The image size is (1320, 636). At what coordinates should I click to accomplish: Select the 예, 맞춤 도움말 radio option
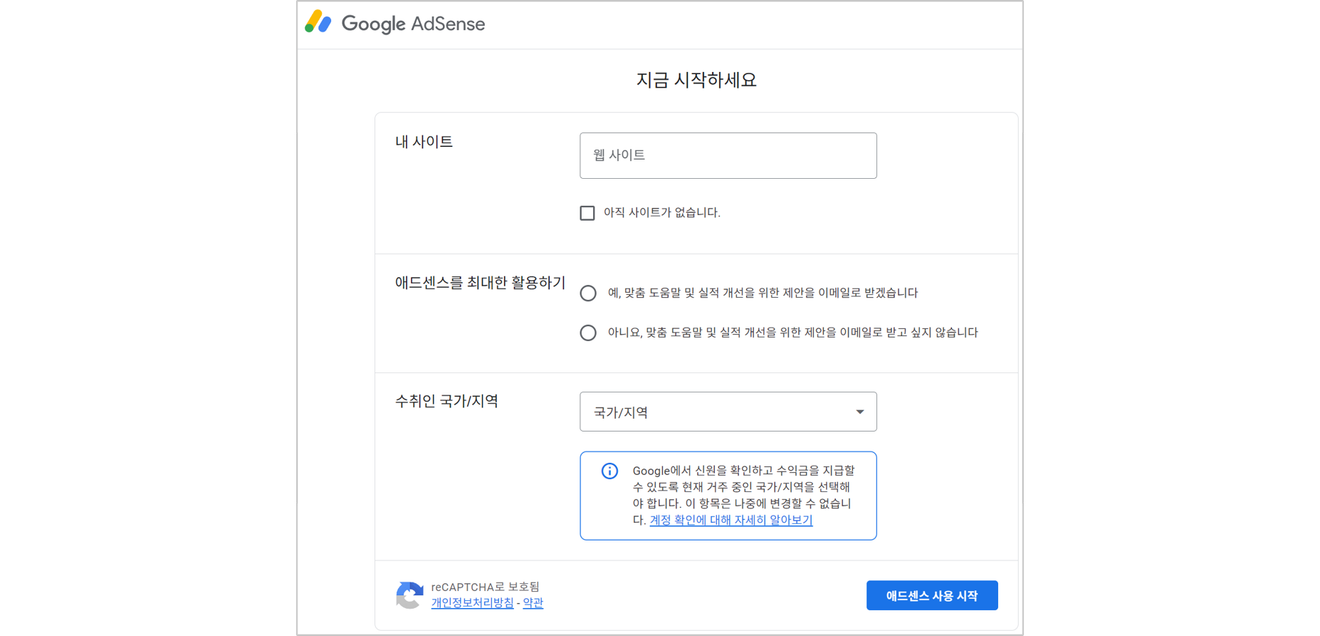pyautogui.click(x=588, y=293)
